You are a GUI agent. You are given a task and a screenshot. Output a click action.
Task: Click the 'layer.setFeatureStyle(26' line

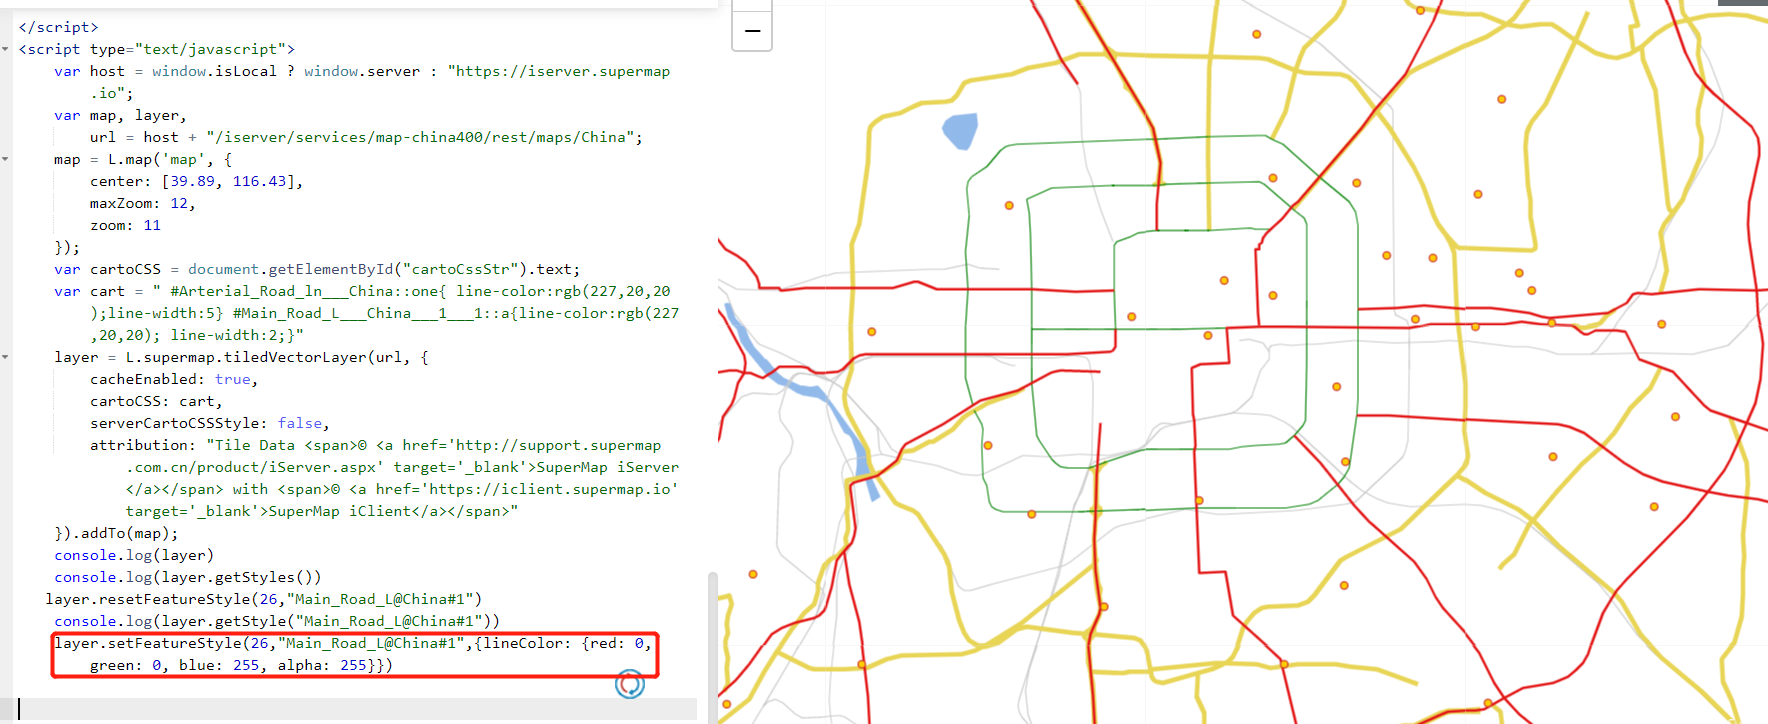pos(353,643)
